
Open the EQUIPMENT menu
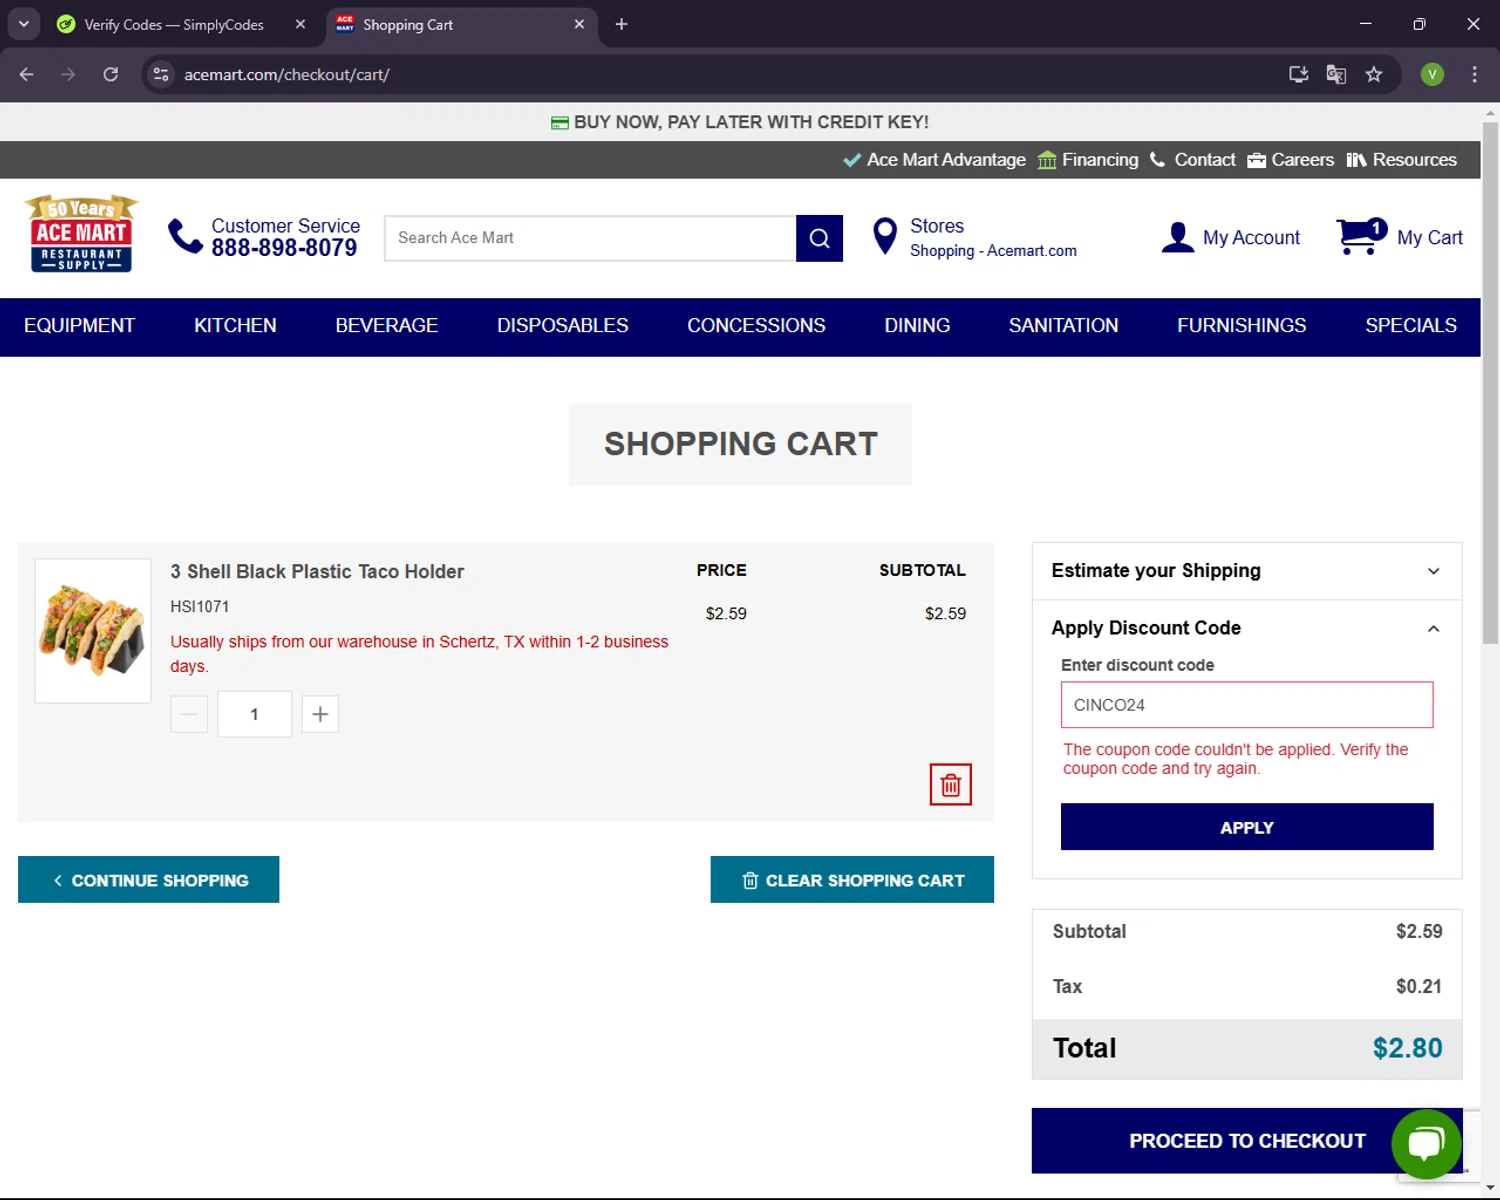pyautogui.click(x=79, y=326)
